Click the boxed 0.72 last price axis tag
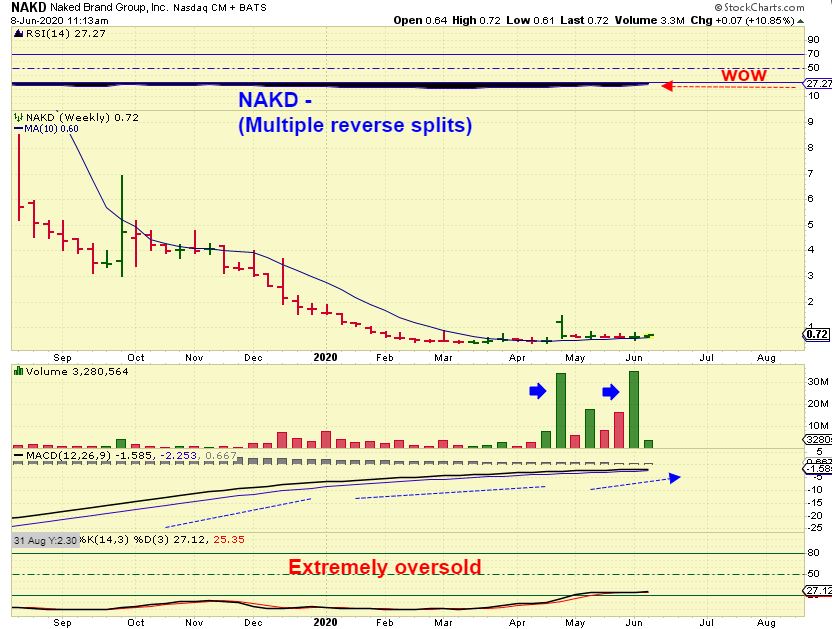Screen dimensions: 832x629 click(x=817, y=334)
